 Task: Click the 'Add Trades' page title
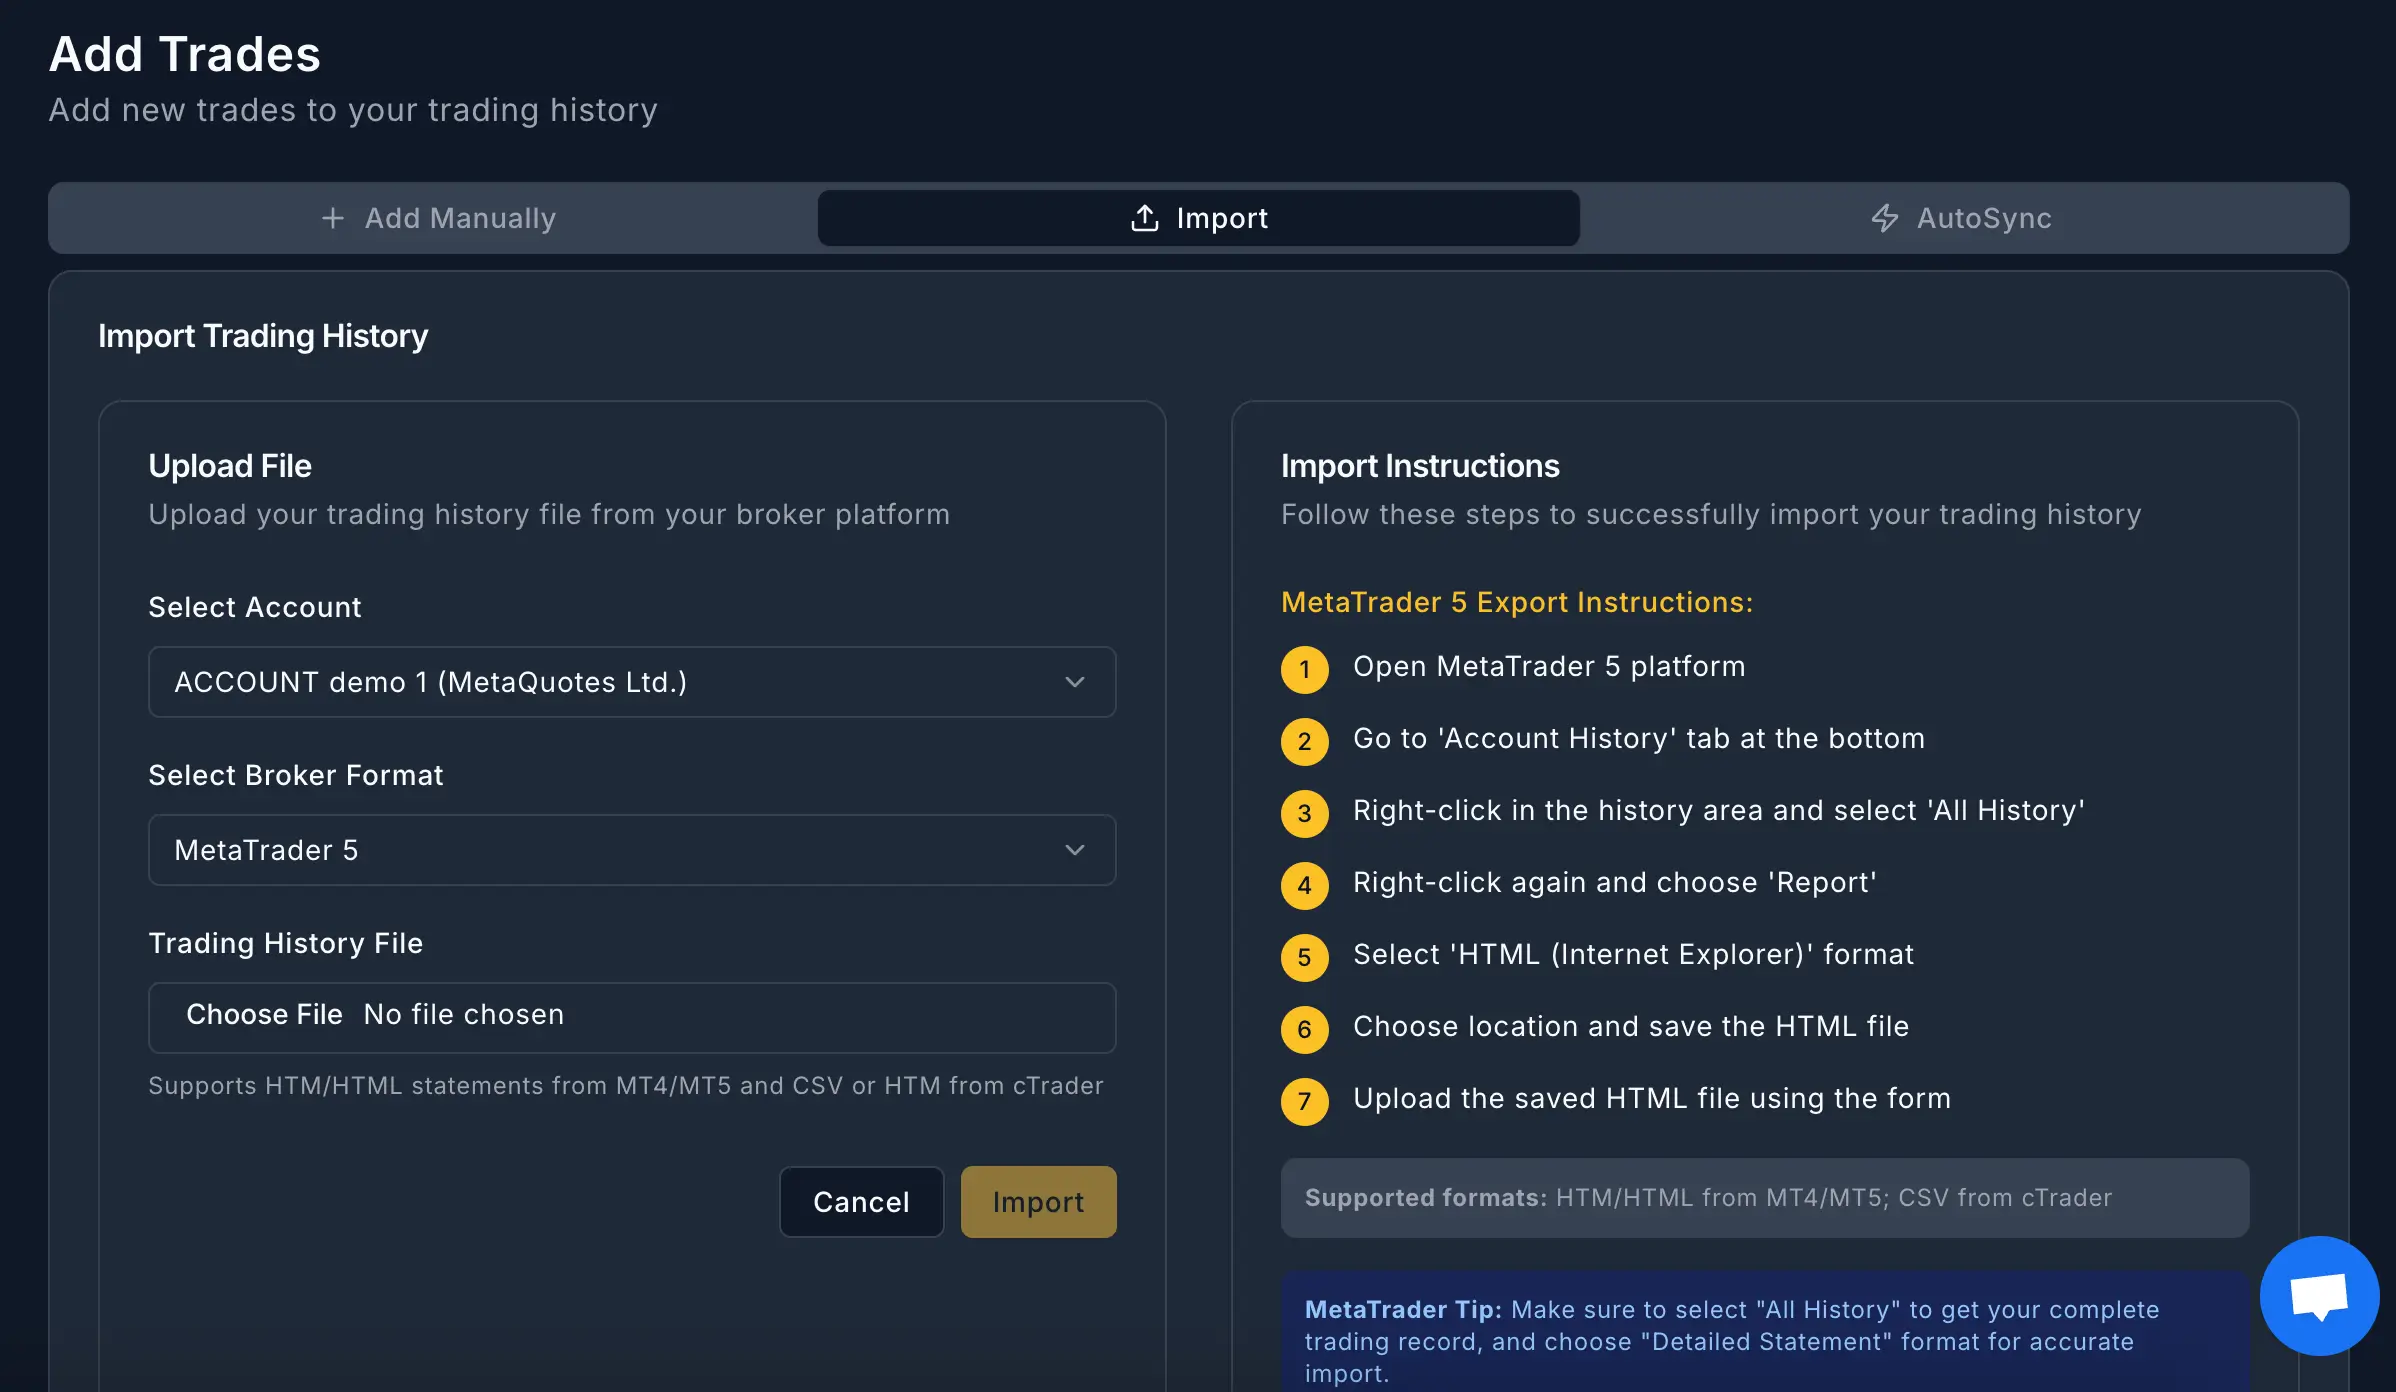tap(185, 54)
